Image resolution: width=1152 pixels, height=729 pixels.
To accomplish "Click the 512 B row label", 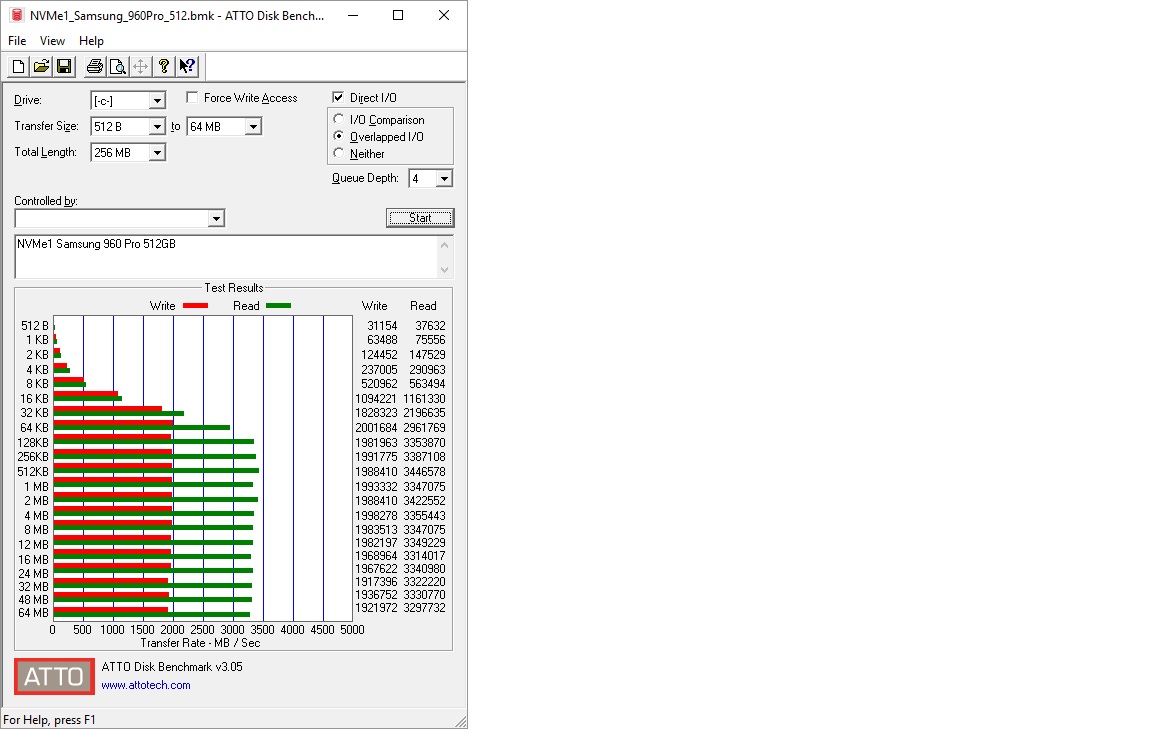I will click(35, 326).
